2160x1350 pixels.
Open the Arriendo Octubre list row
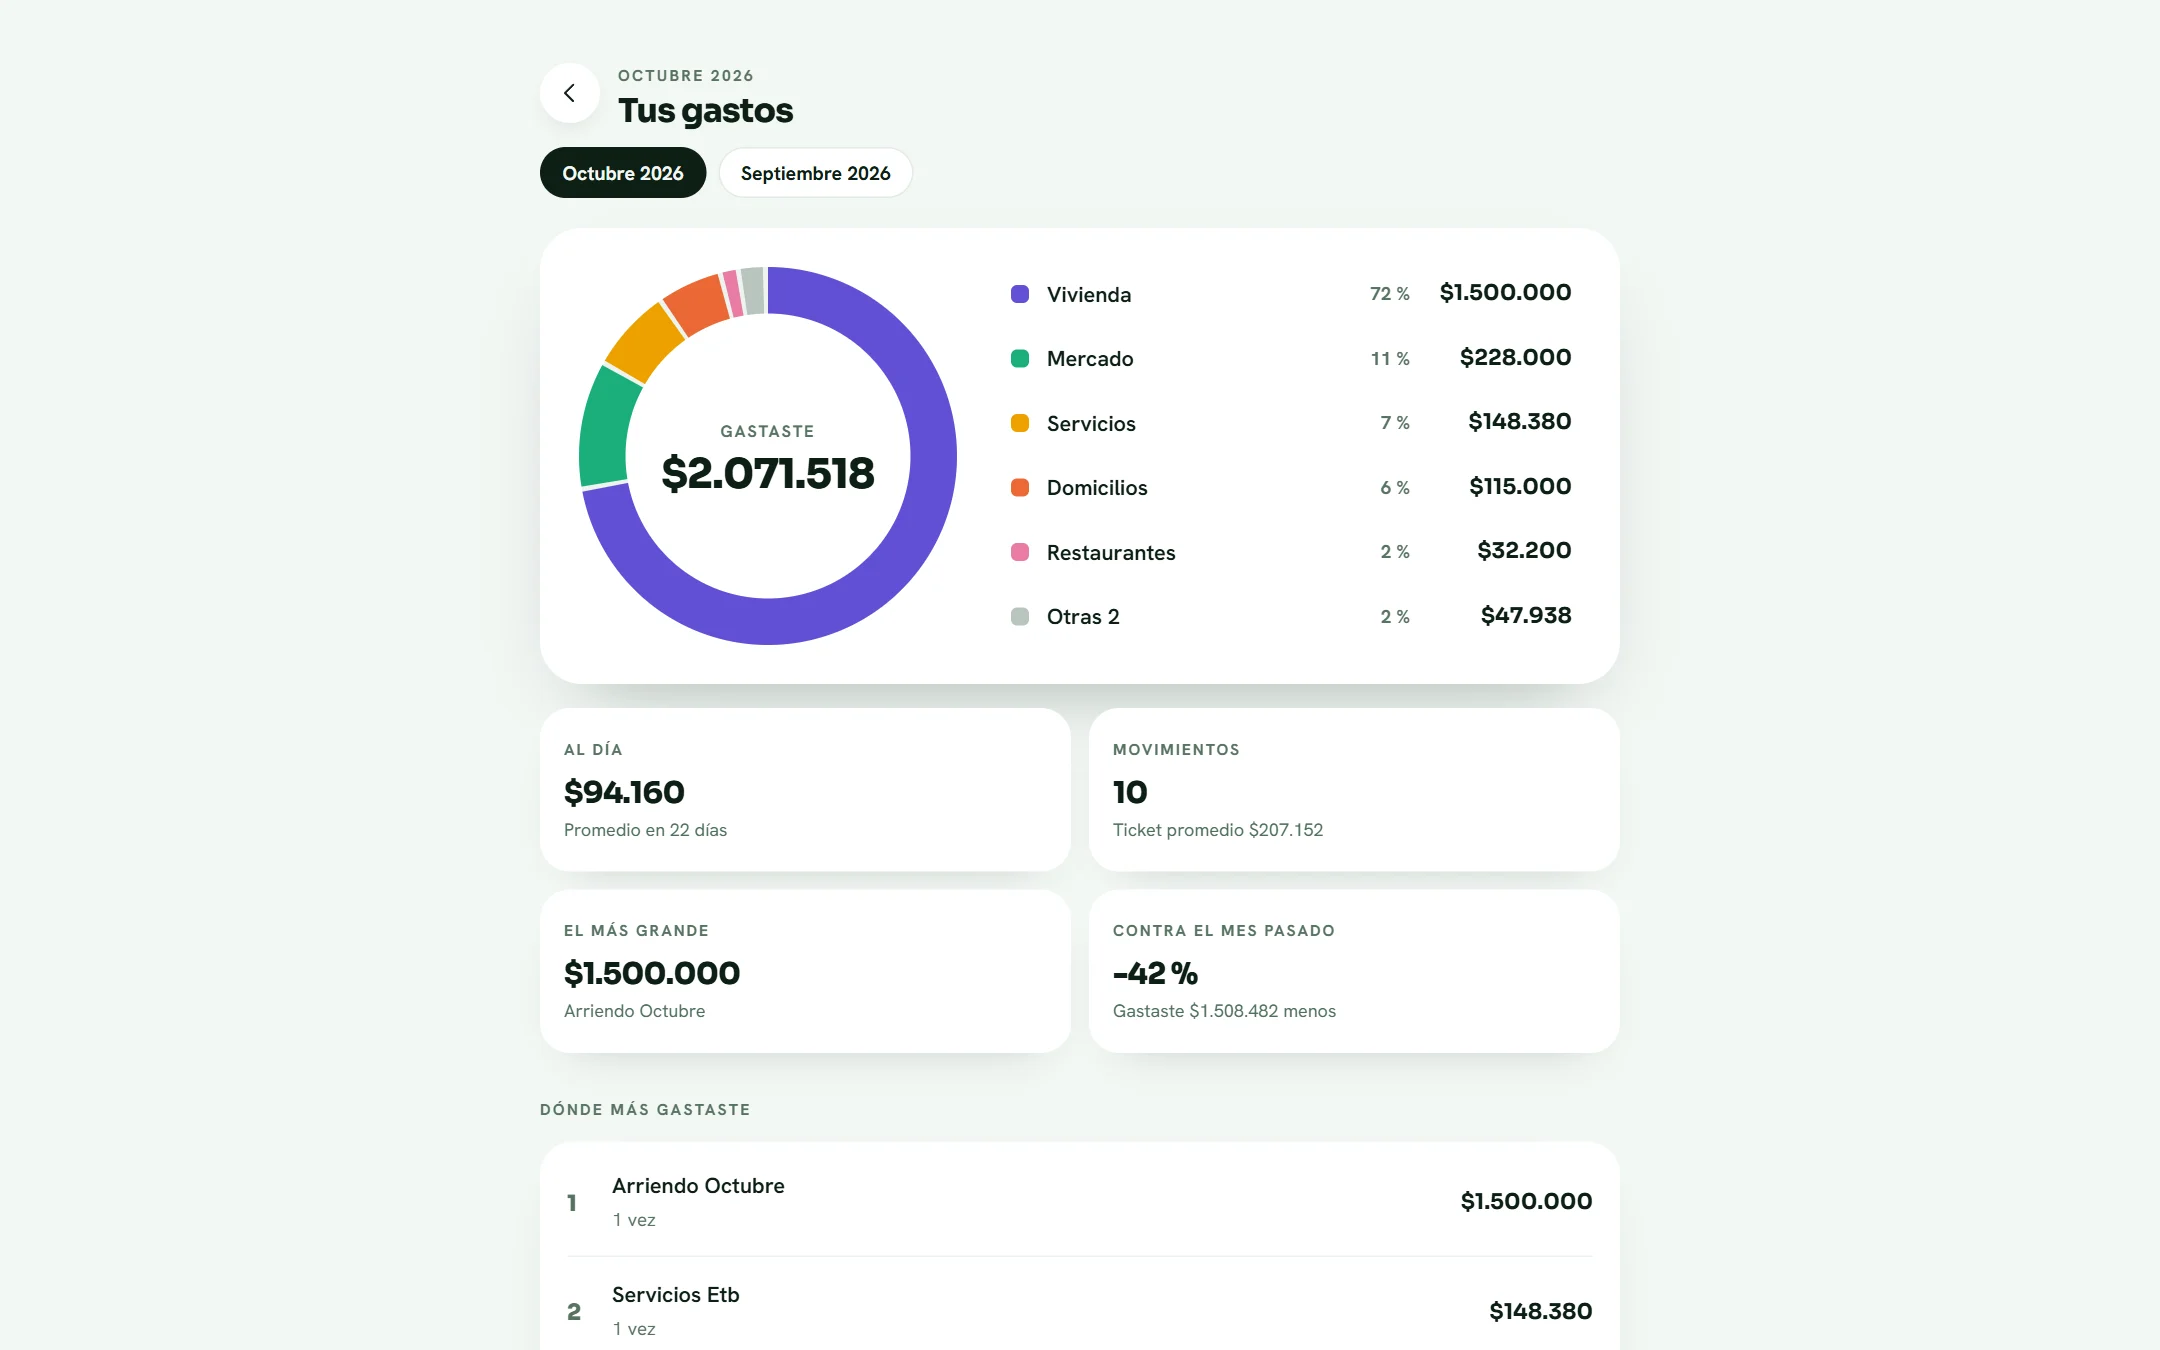[x=1080, y=1201]
